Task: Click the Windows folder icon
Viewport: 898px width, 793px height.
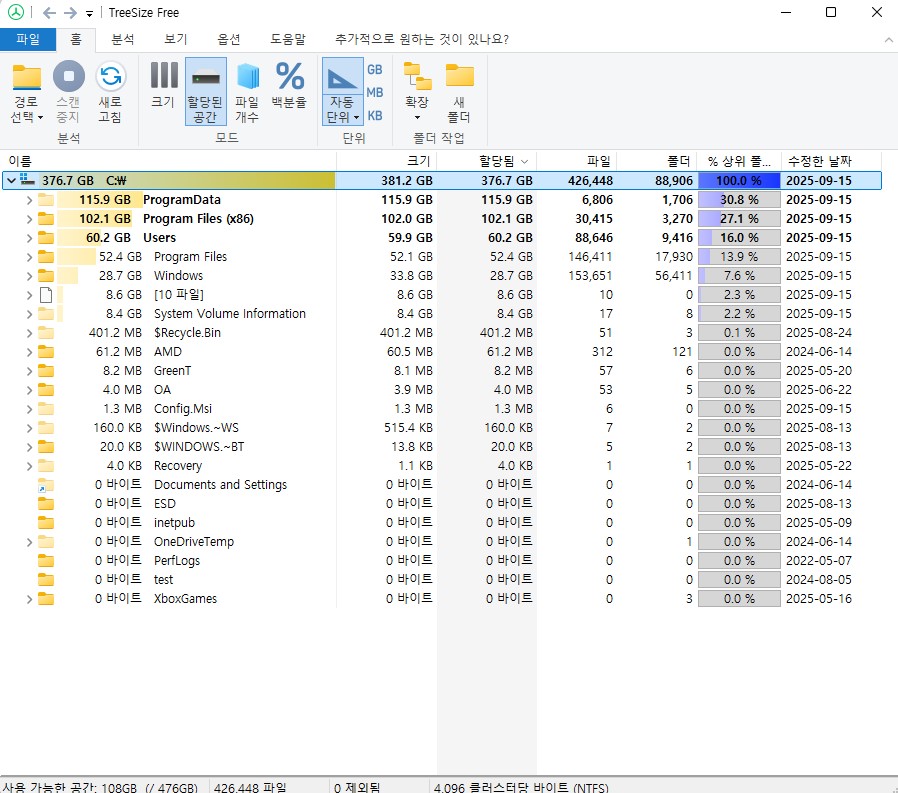Action: coord(46,275)
